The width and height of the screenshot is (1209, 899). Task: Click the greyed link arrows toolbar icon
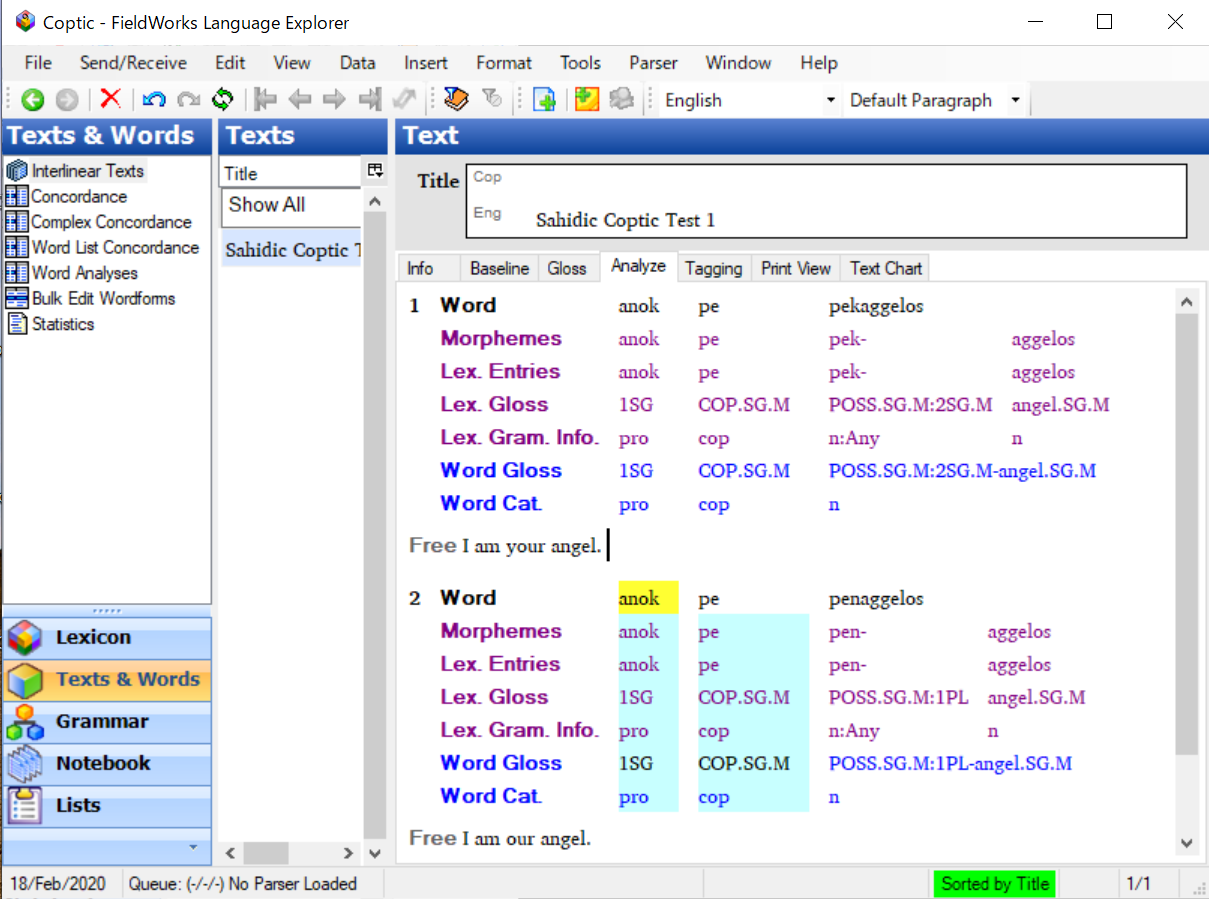click(x=404, y=99)
